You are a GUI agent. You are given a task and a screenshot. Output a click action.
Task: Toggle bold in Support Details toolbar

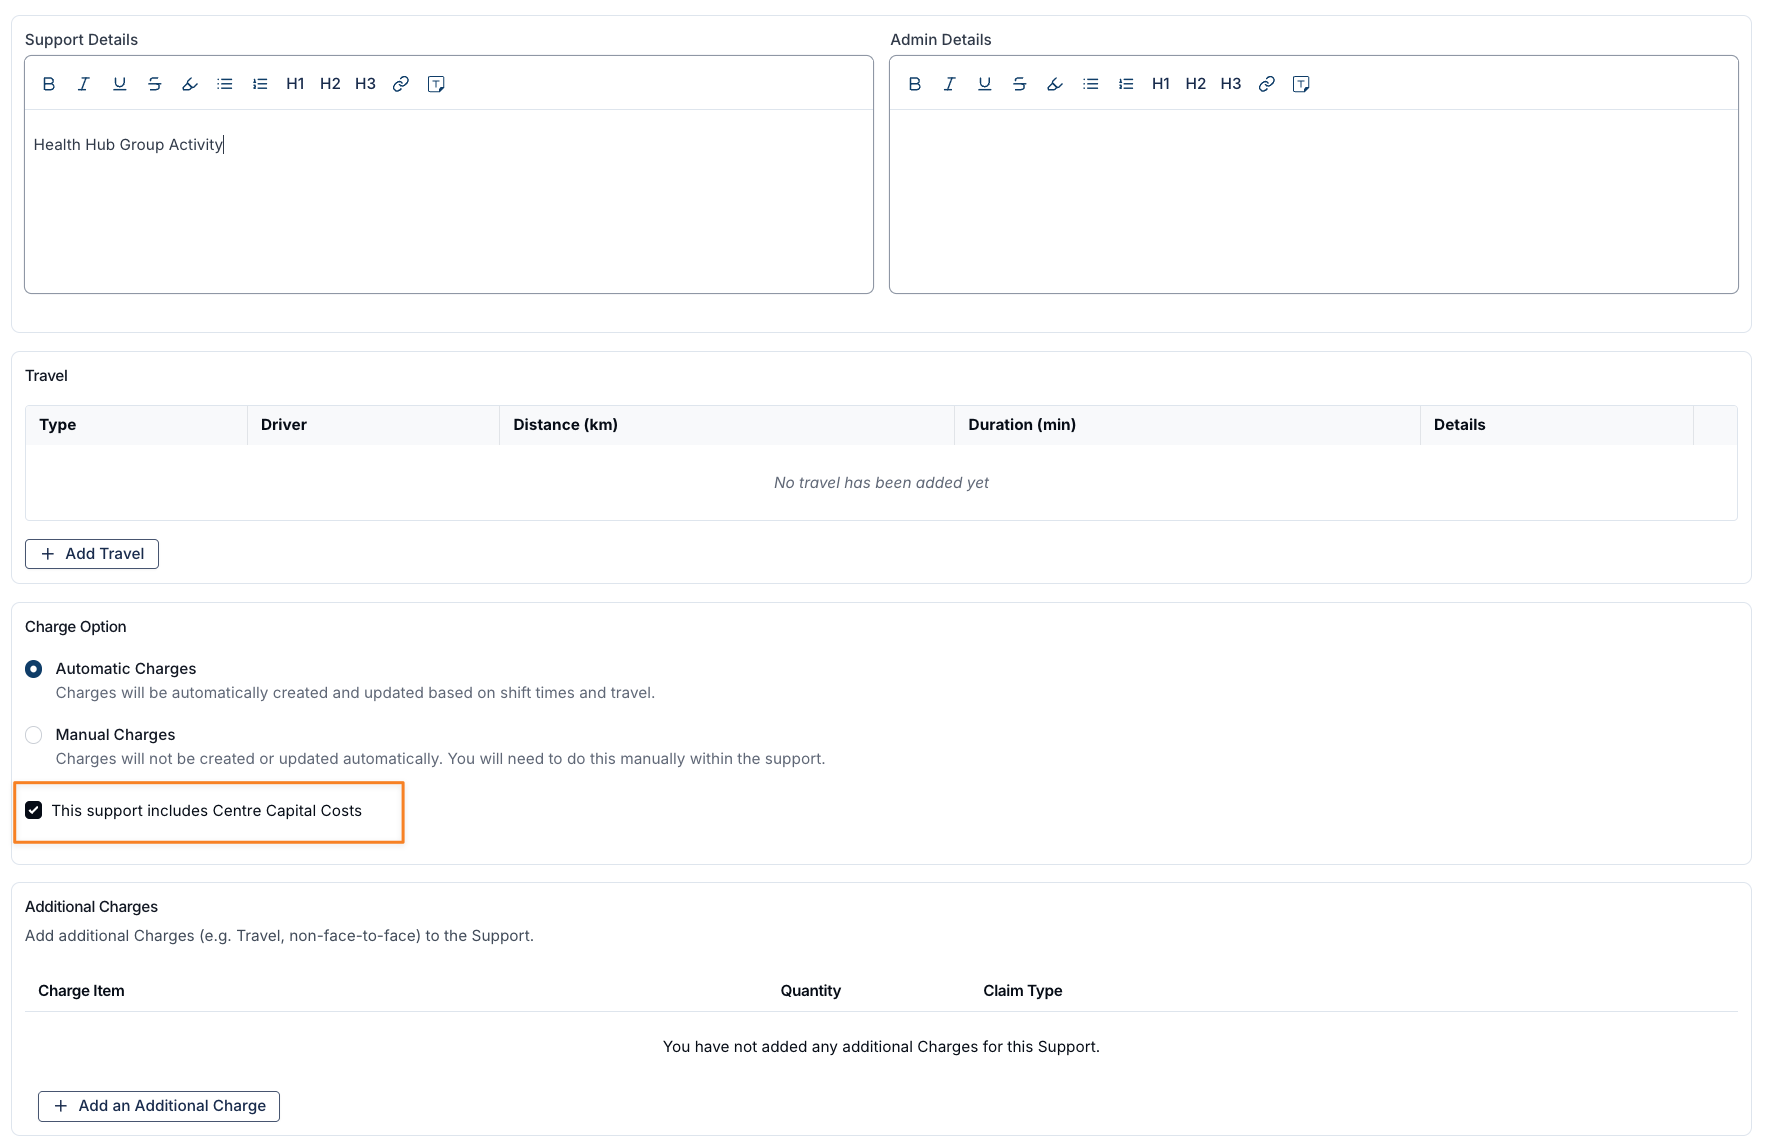tap(49, 84)
